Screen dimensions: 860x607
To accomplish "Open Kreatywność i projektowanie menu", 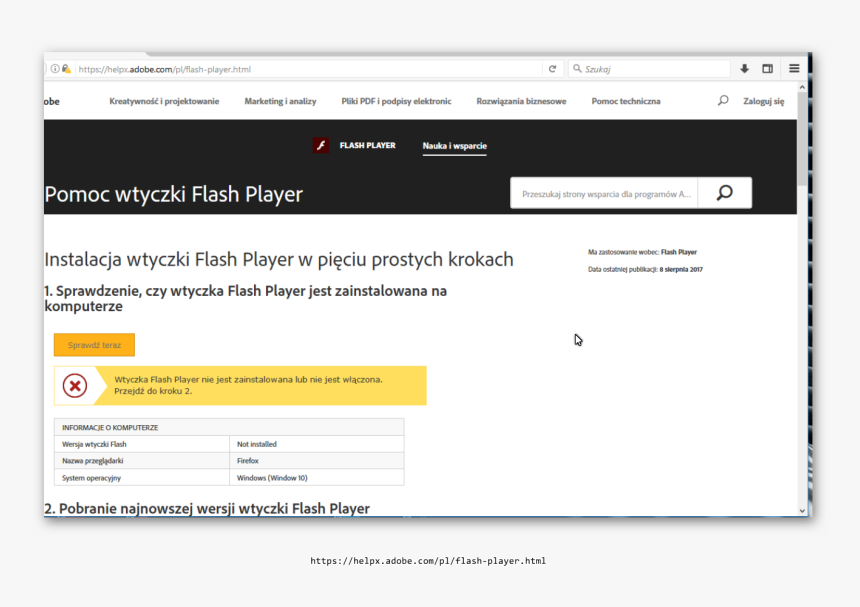I will click(x=164, y=101).
